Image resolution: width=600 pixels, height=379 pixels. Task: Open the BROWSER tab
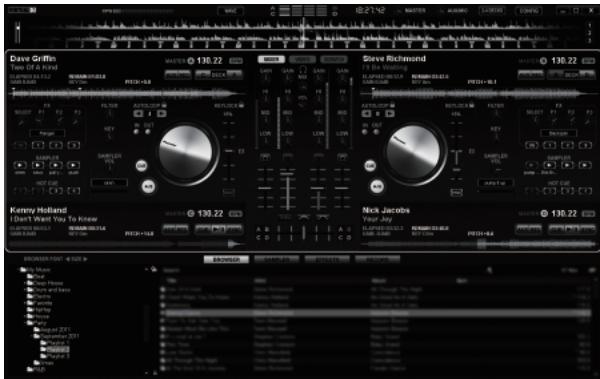226,260
